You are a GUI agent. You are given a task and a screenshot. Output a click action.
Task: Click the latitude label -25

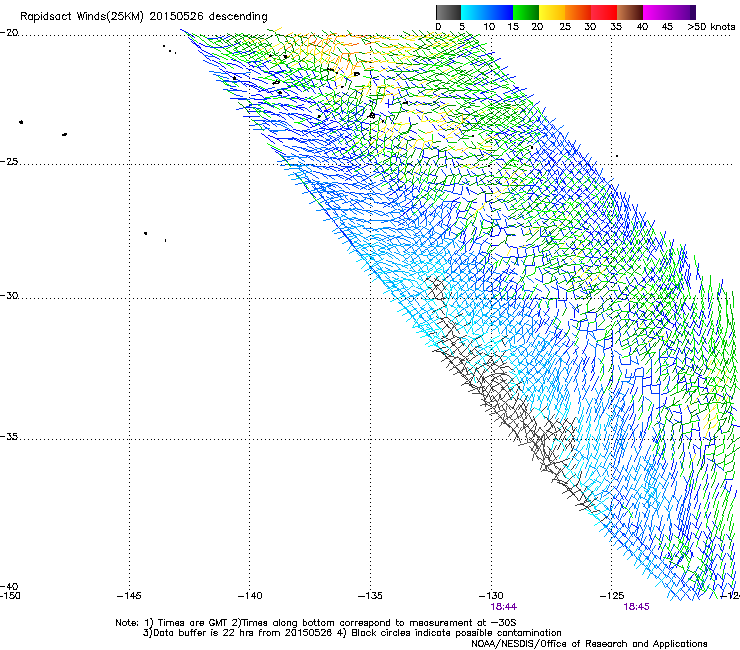(x=9, y=161)
